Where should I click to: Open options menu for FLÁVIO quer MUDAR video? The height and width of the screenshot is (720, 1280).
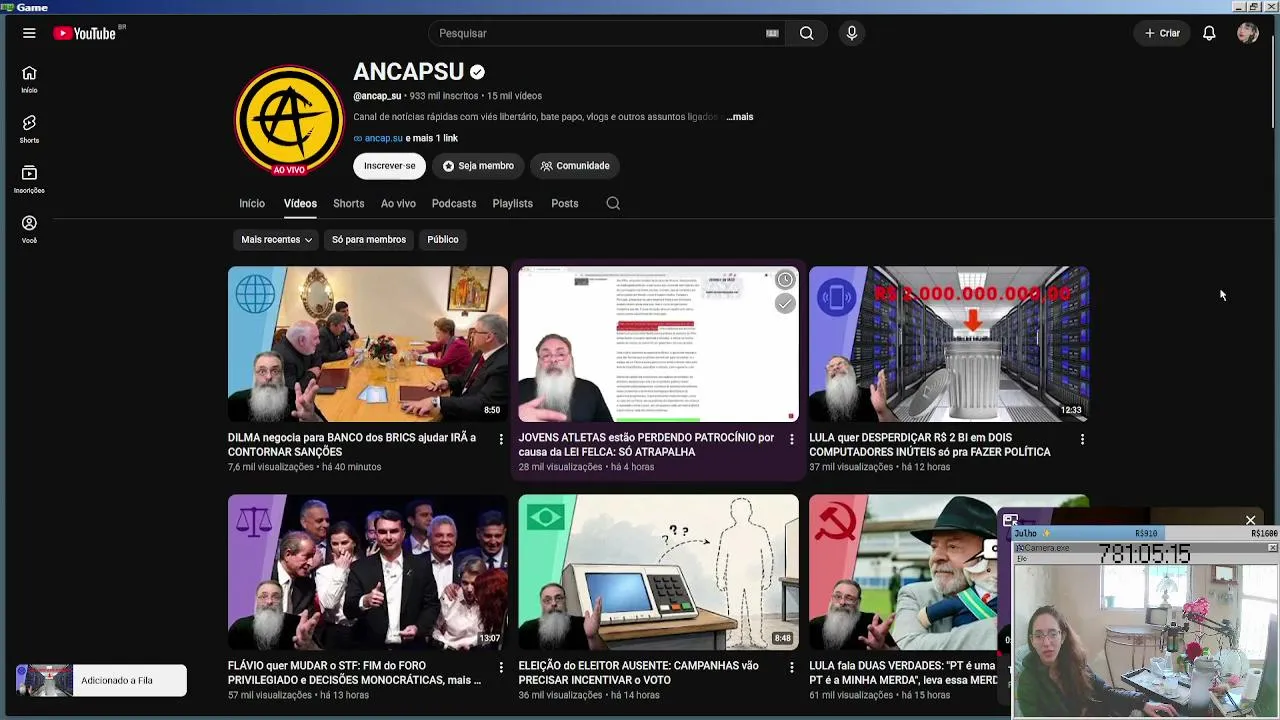tap(501, 667)
